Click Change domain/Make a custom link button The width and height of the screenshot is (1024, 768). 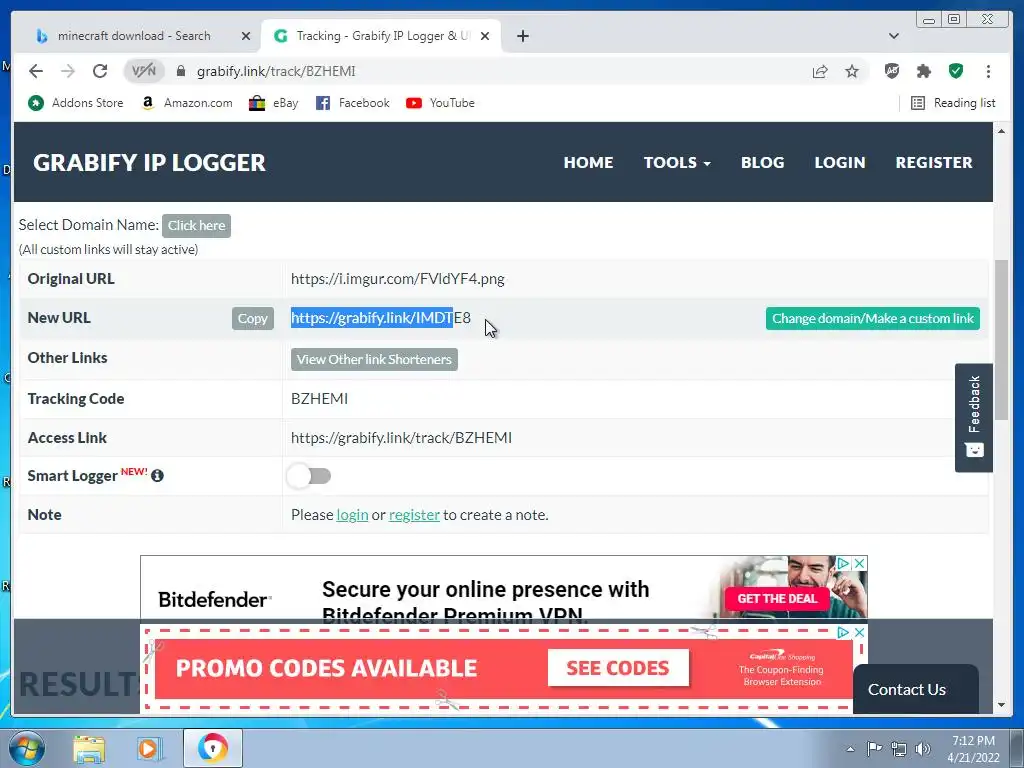(872, 318)
